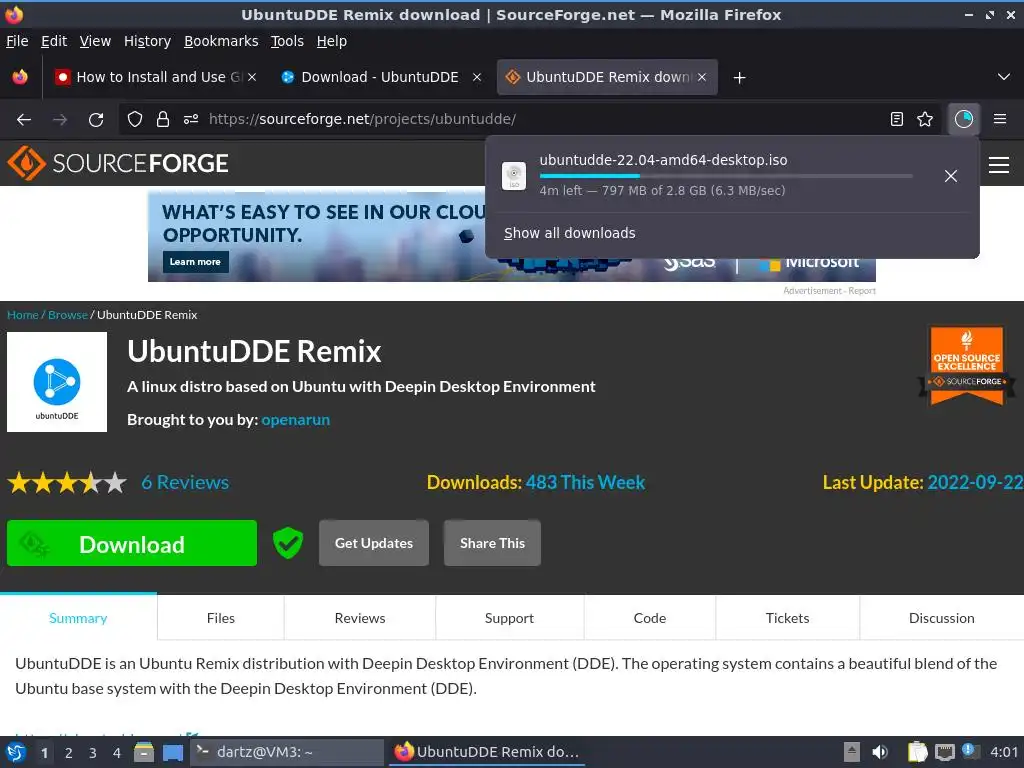The image size is (1024, 768).
Task: Open site permissions icon in the address bar
Action: click(191, 120)
